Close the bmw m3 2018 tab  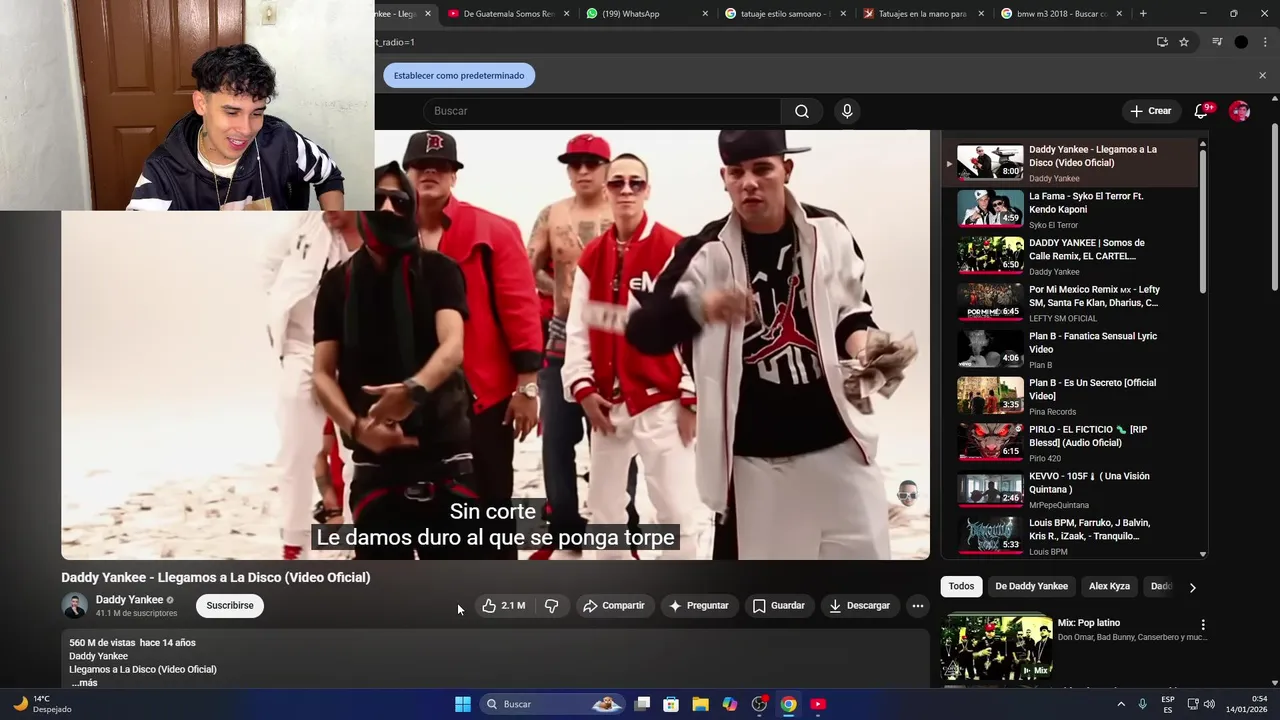[1119, 14]
